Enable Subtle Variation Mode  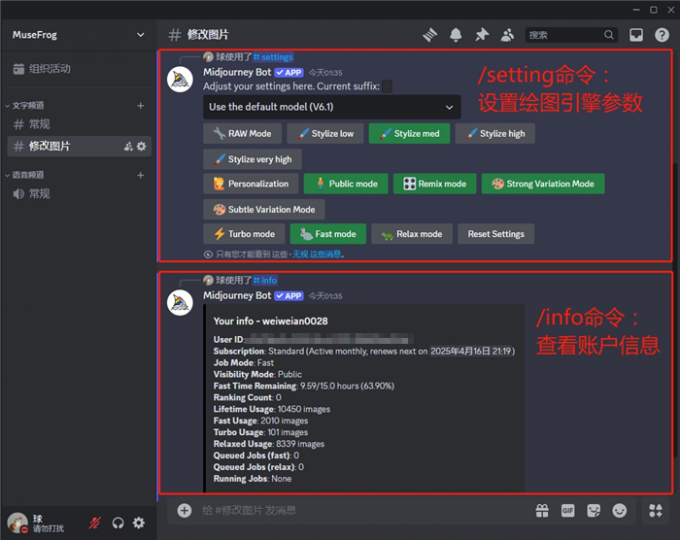pos(264,209)
